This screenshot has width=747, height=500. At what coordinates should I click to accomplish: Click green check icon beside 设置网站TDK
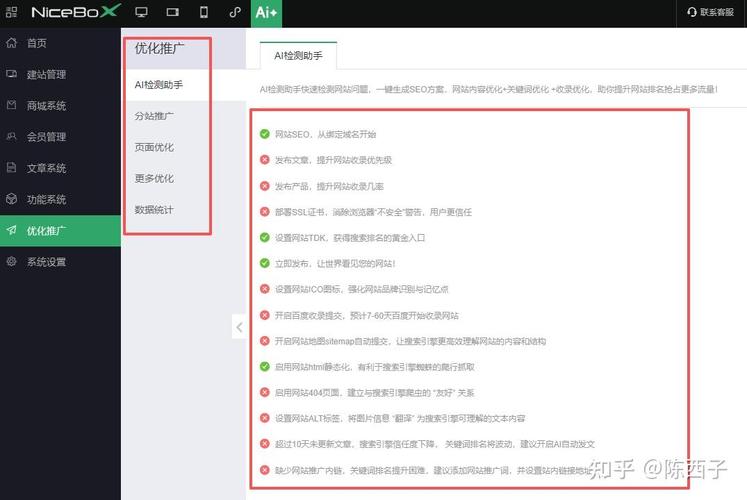(x=265, y=237)
